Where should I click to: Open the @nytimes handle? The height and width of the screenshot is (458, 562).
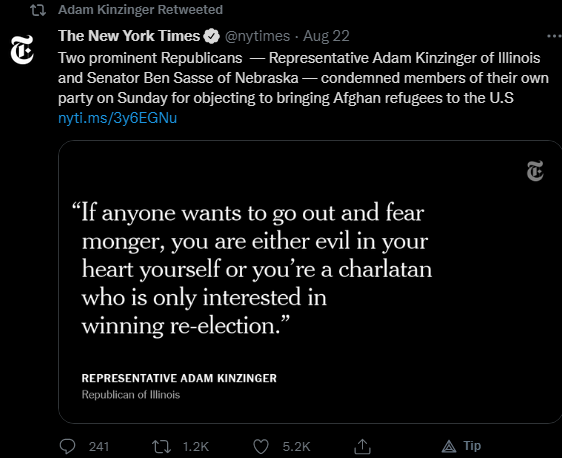(x=257, y=36)
